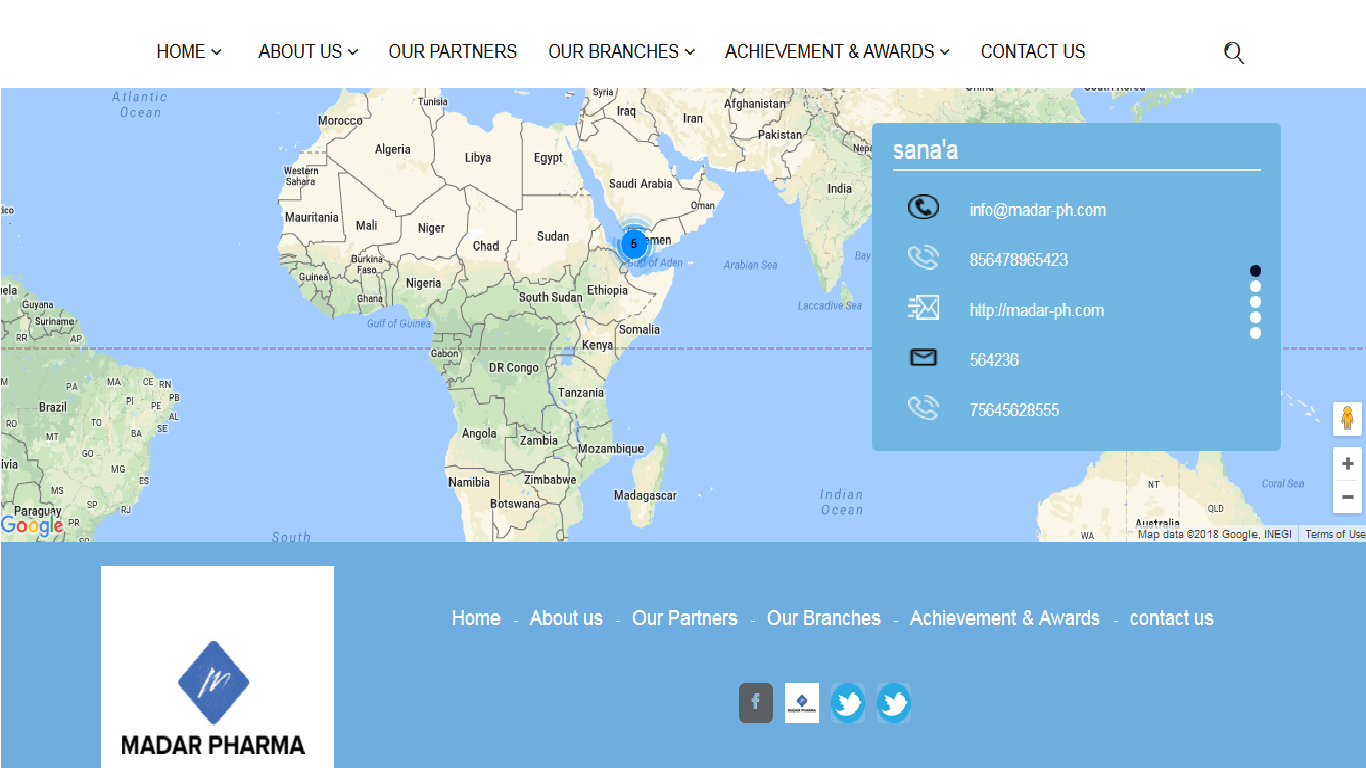Click the value 564236 in the panel
Image resolution: width=1366 pixels, height=768 pixels.
(x=994, y=360)
